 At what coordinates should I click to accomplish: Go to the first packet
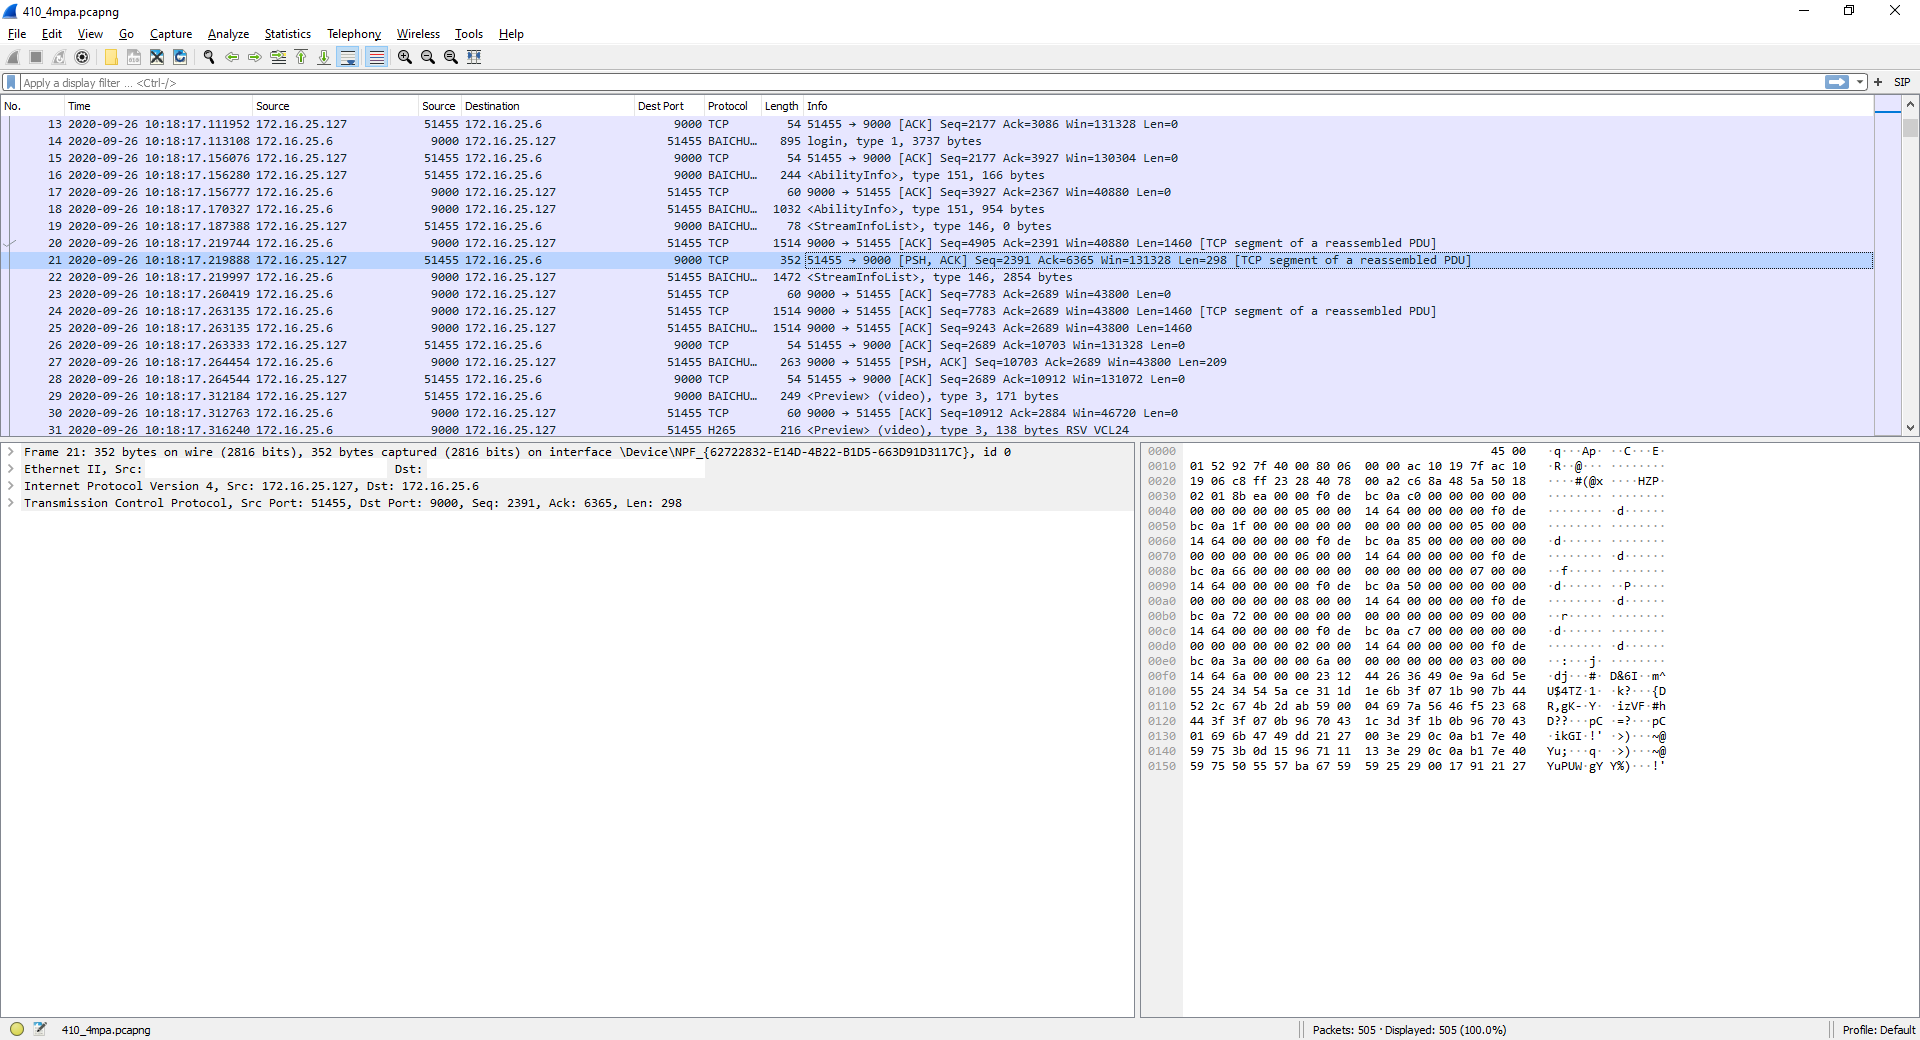tap(301, 57)
